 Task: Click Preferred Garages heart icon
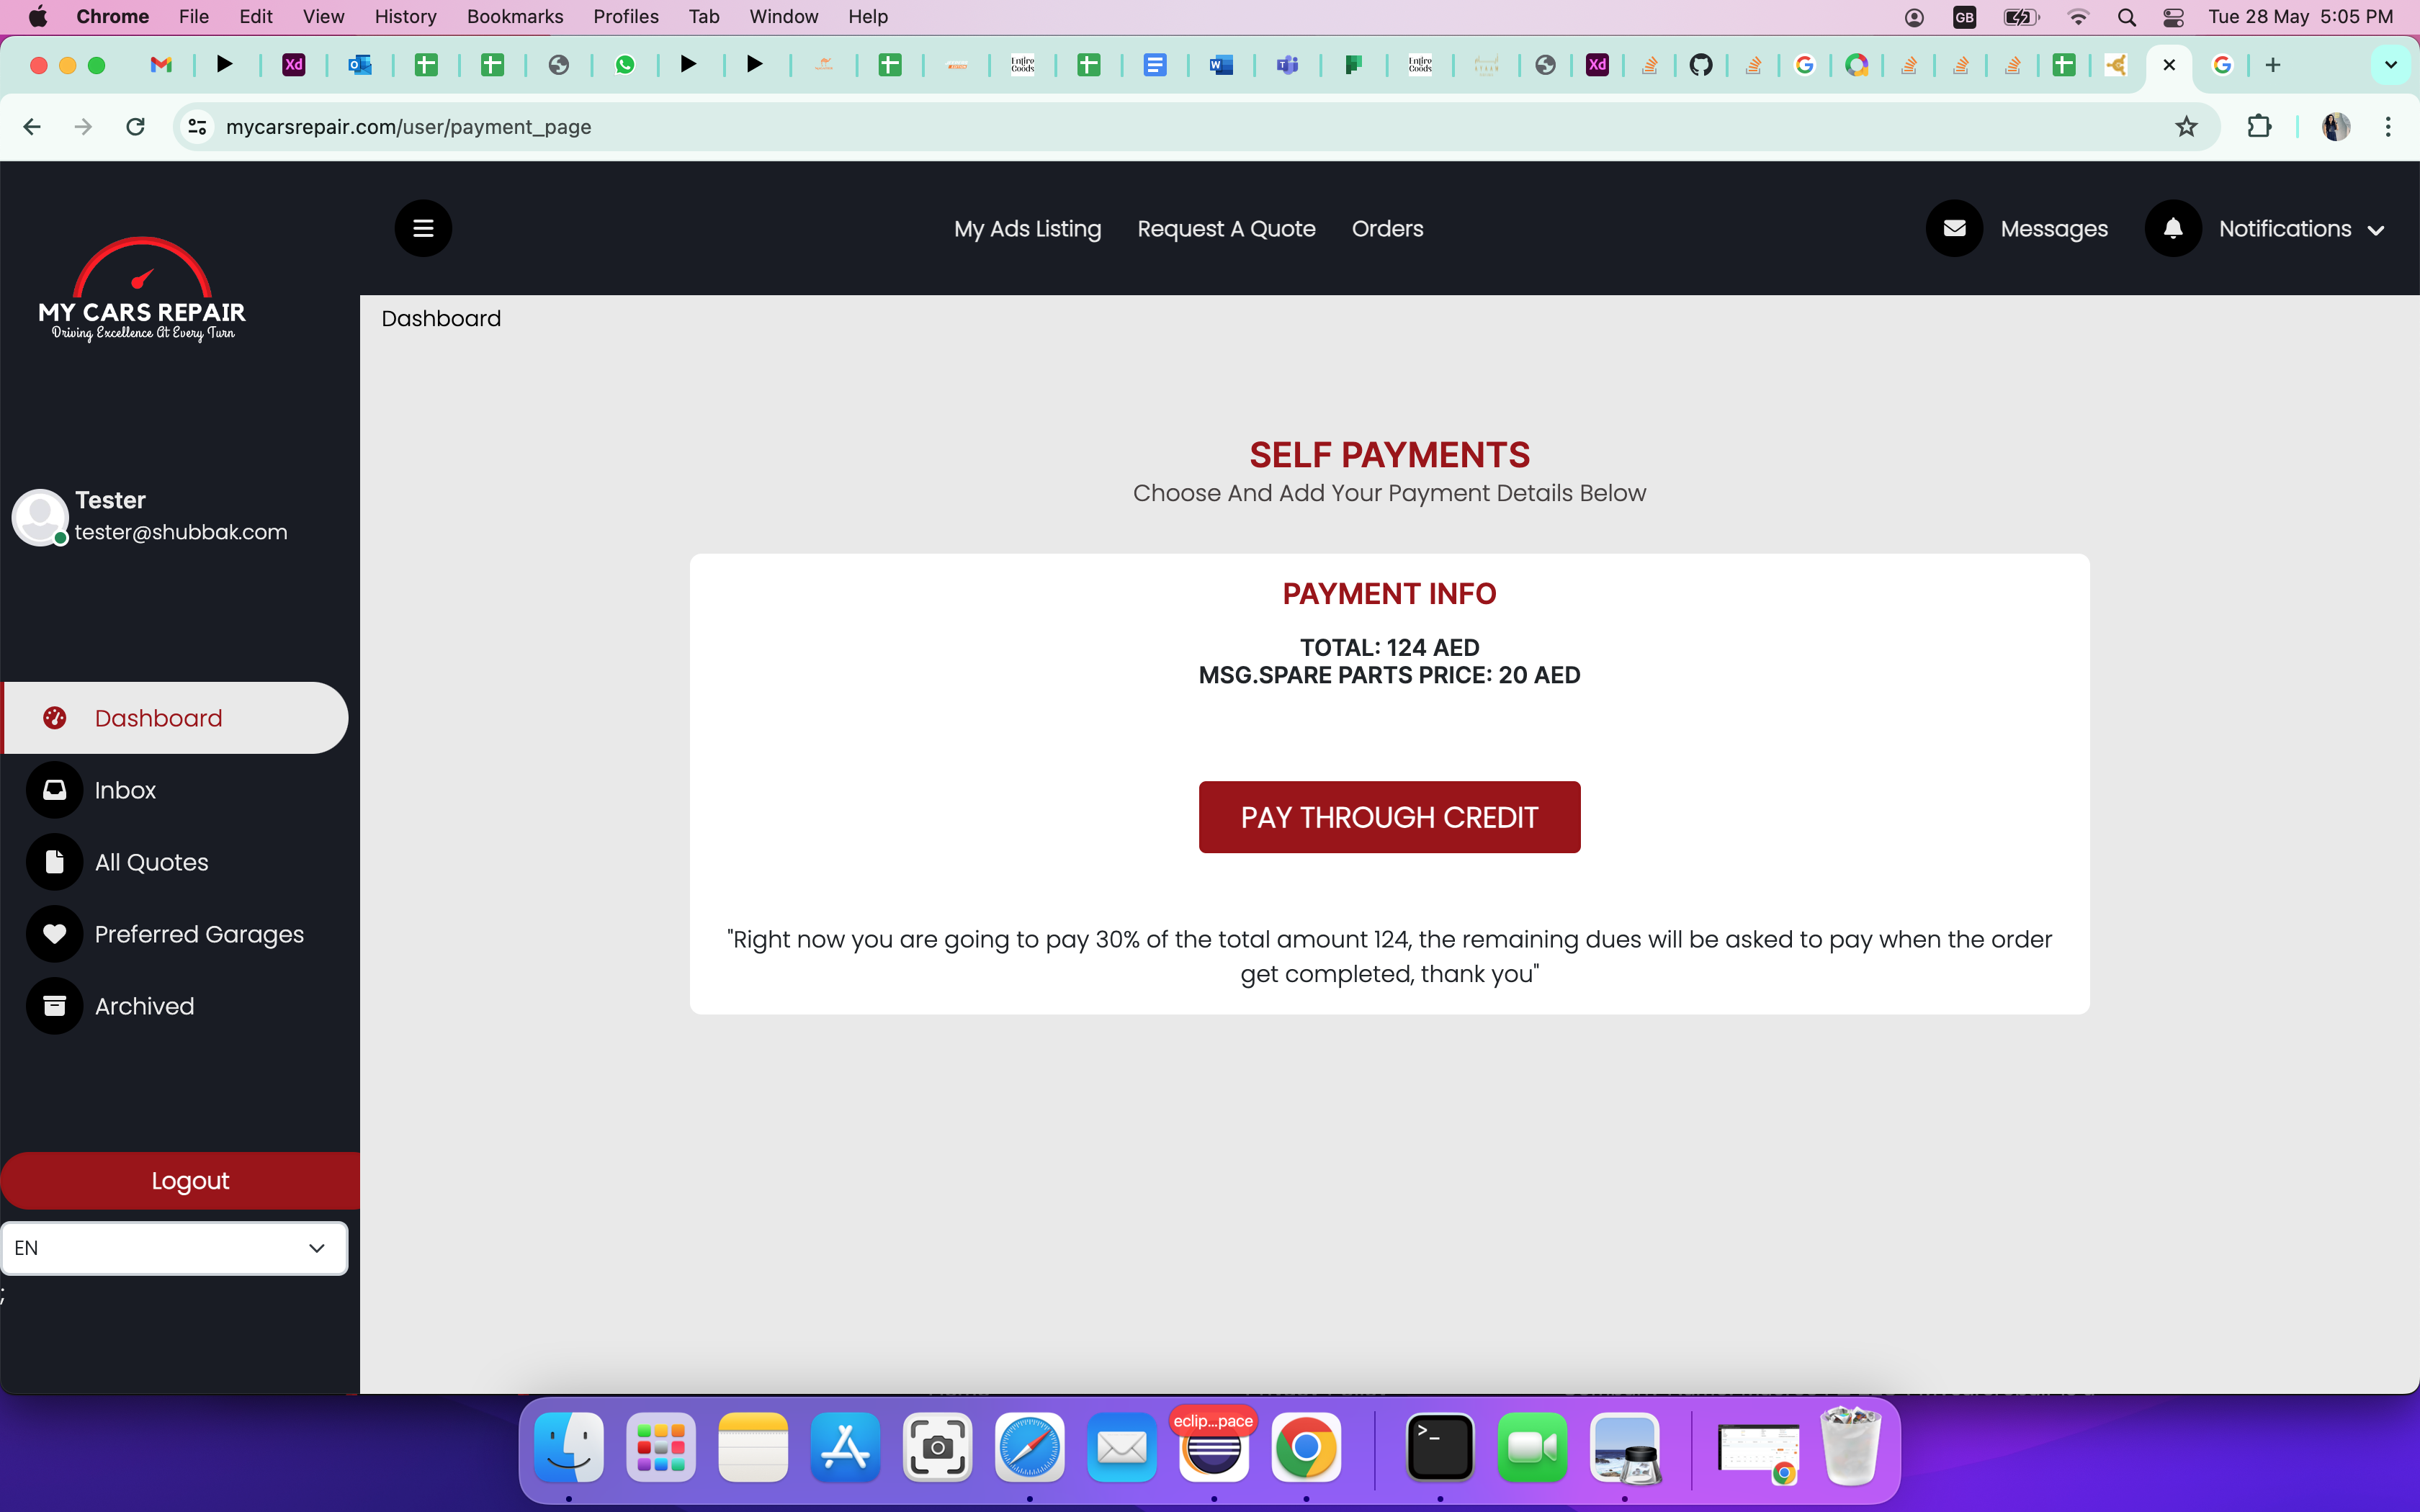(54, 934)
